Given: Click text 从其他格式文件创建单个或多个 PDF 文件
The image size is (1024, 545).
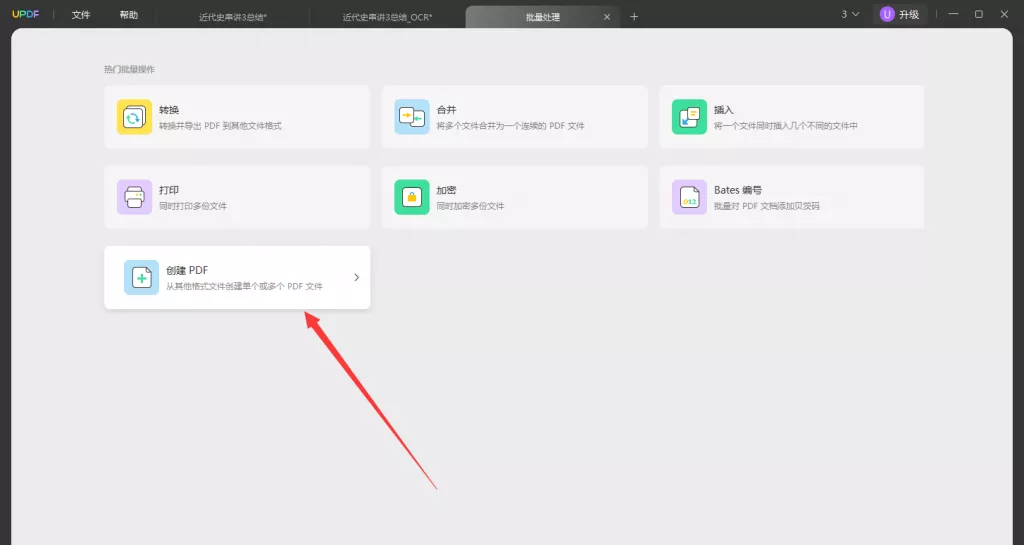Looking at the screenshot, I should tap(244, 286).
